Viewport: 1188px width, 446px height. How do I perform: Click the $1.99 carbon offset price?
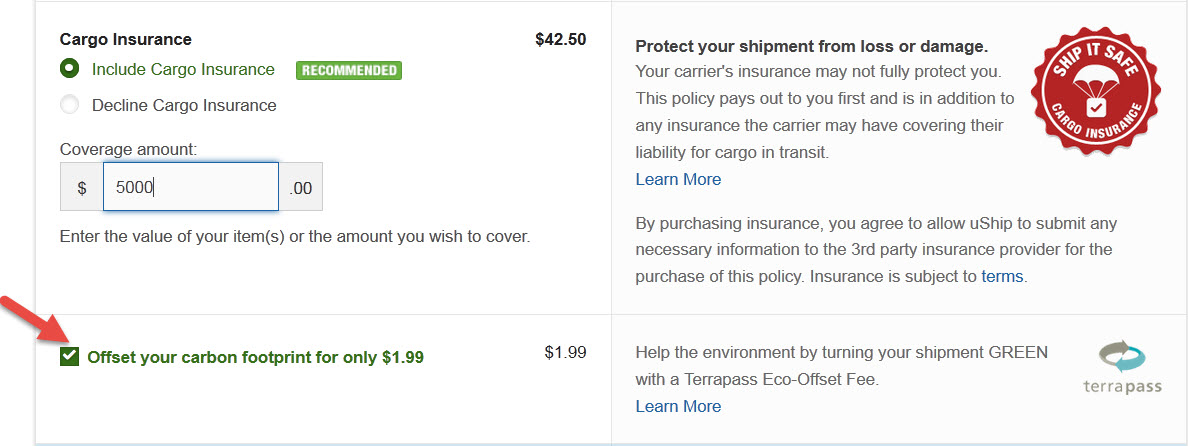coord(565,352)
